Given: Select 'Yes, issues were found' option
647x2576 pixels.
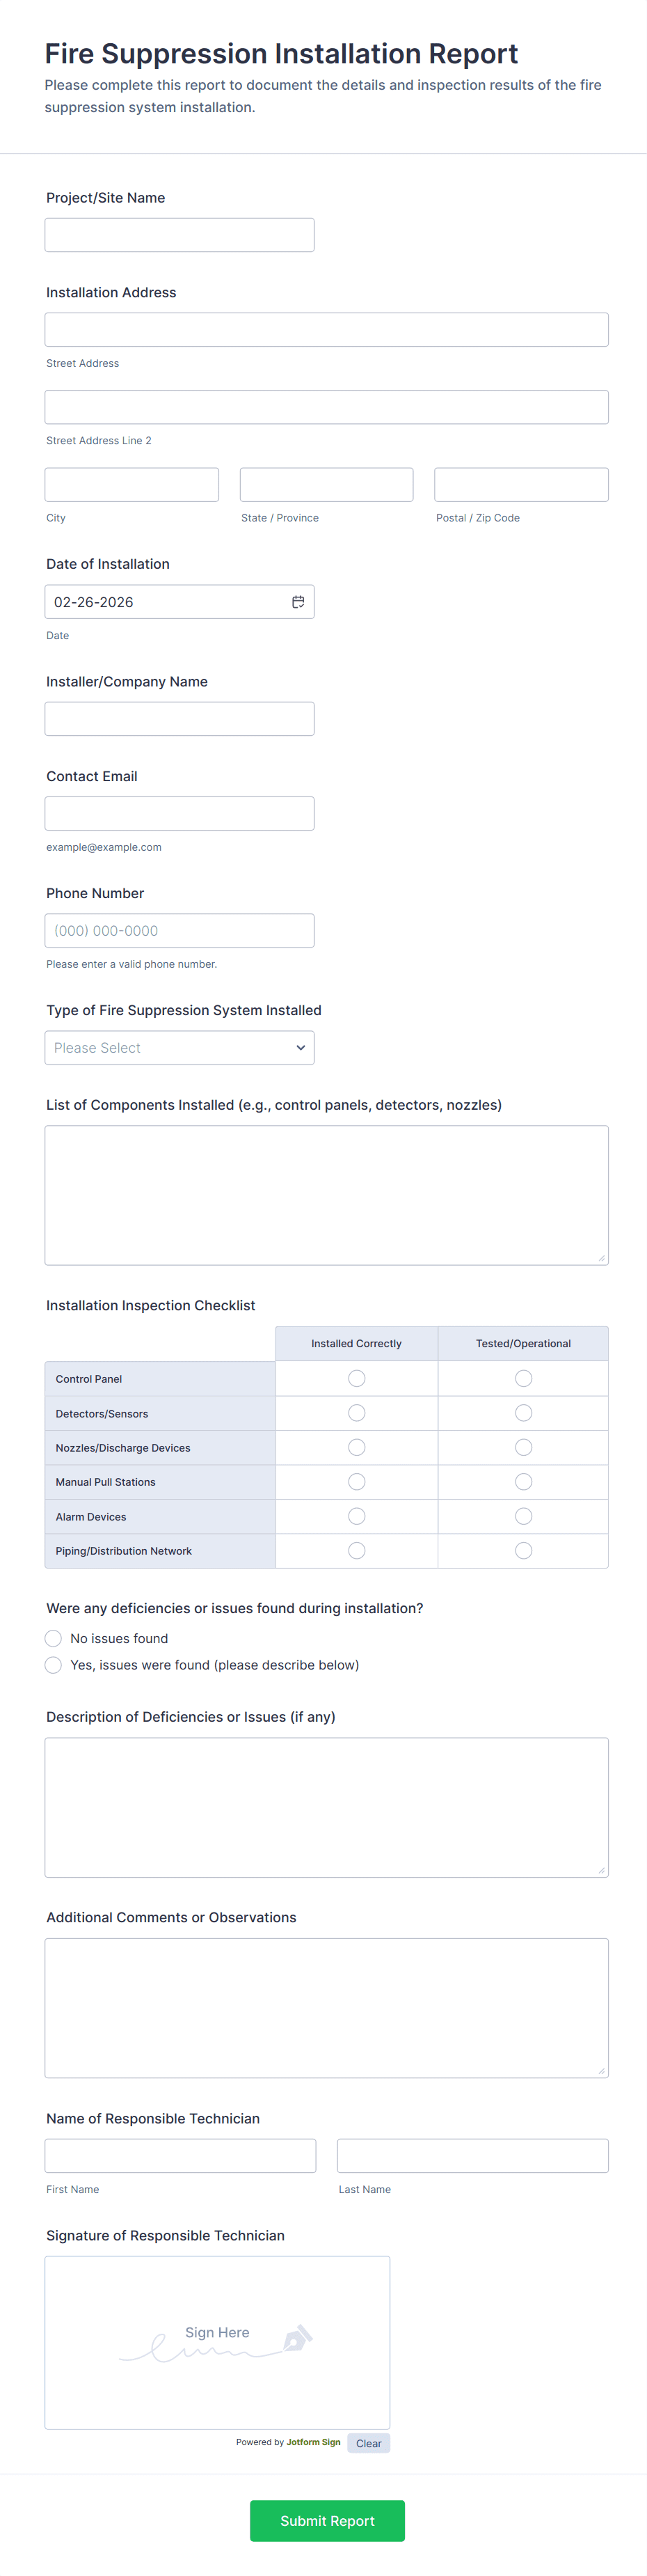Looking at the screenshot, I should click(53, 1665).
